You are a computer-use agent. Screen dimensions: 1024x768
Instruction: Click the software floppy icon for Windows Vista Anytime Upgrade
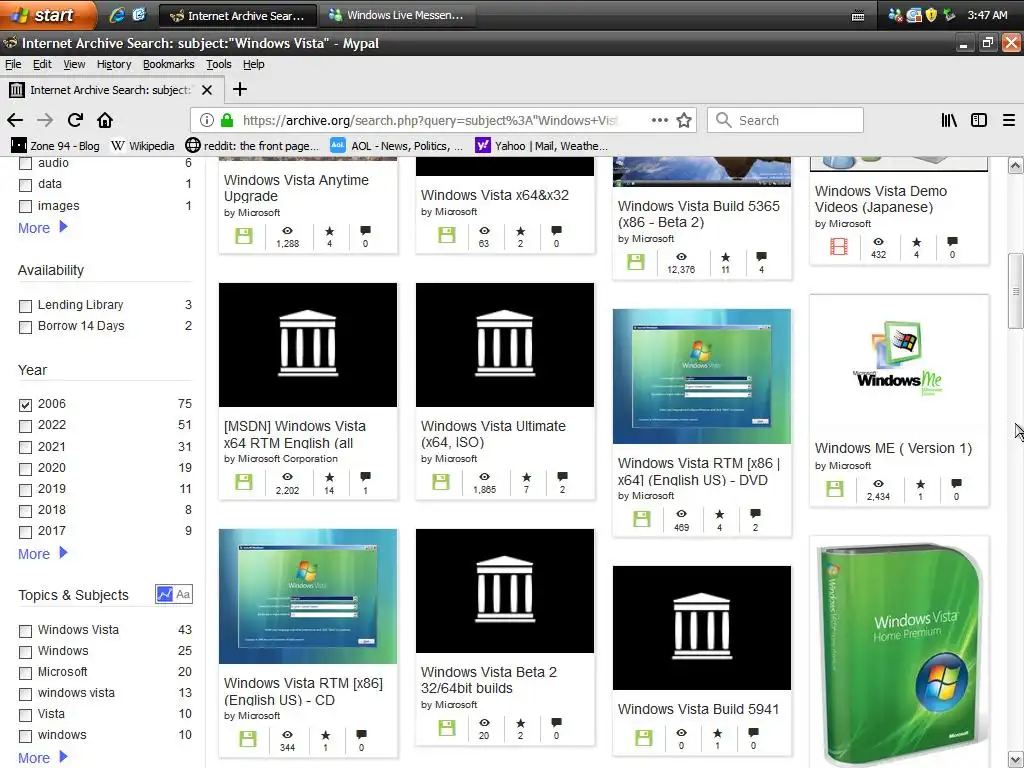click(x=244, y=236)
